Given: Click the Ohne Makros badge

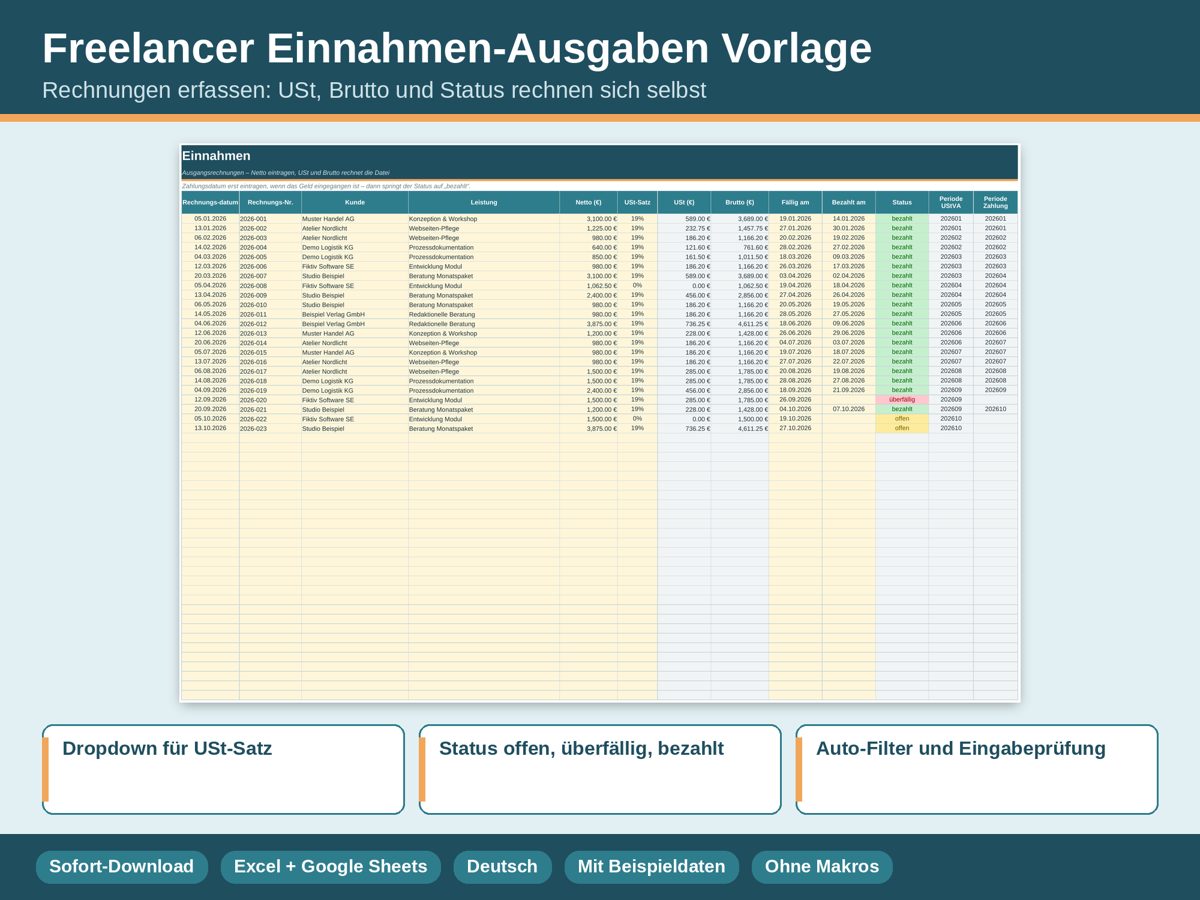Looking at the screenshot, I should tap(822, 867).
